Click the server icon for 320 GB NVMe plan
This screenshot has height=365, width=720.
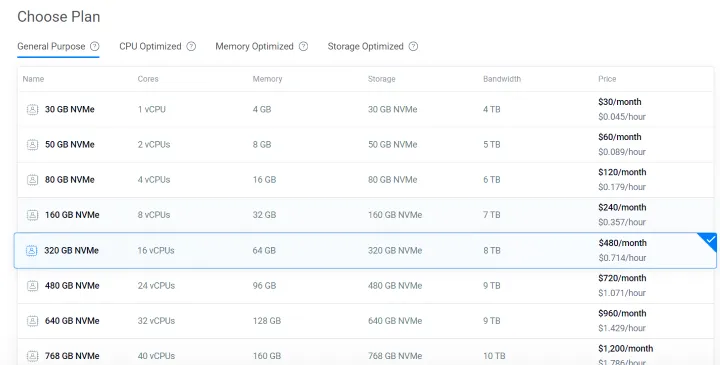pyautogui.click(x=31, y=251)
